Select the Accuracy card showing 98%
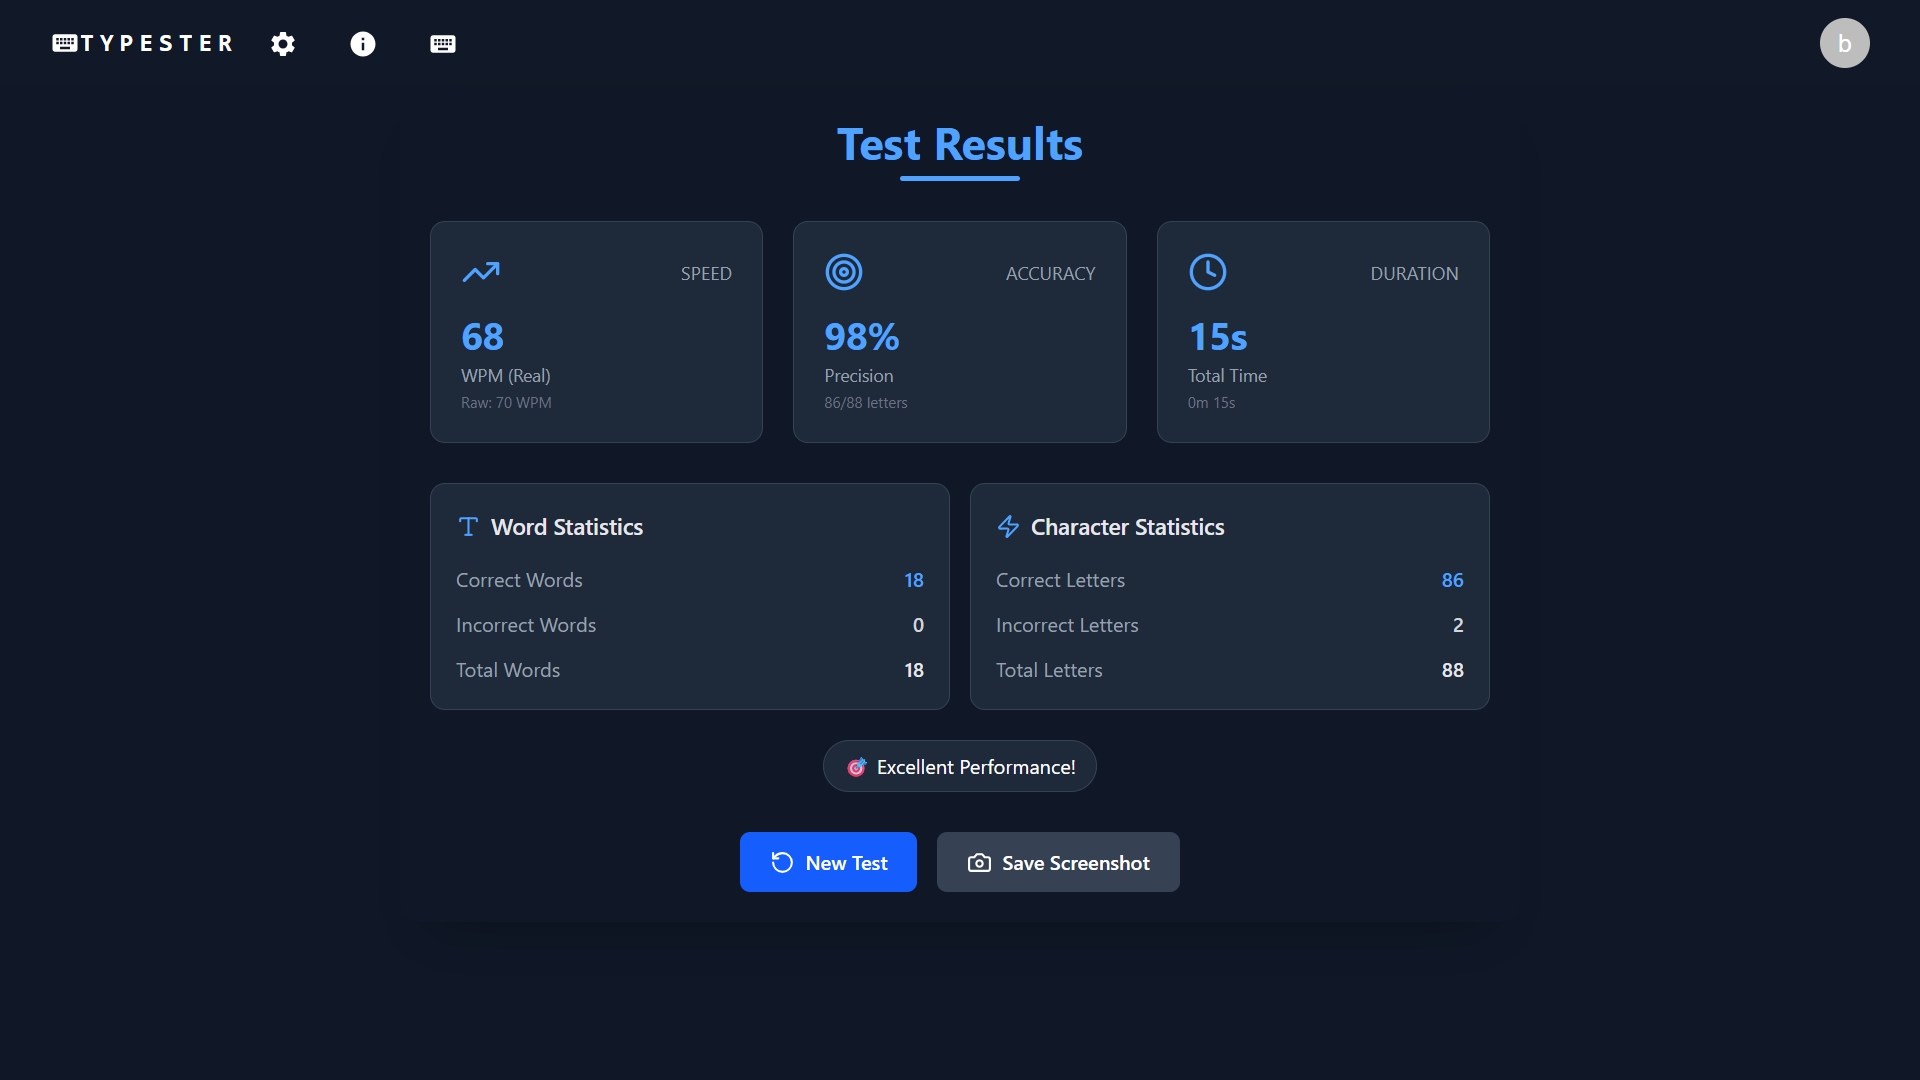The width and height of the screenshot is (1920, 1080). click(x=959, y=332)
